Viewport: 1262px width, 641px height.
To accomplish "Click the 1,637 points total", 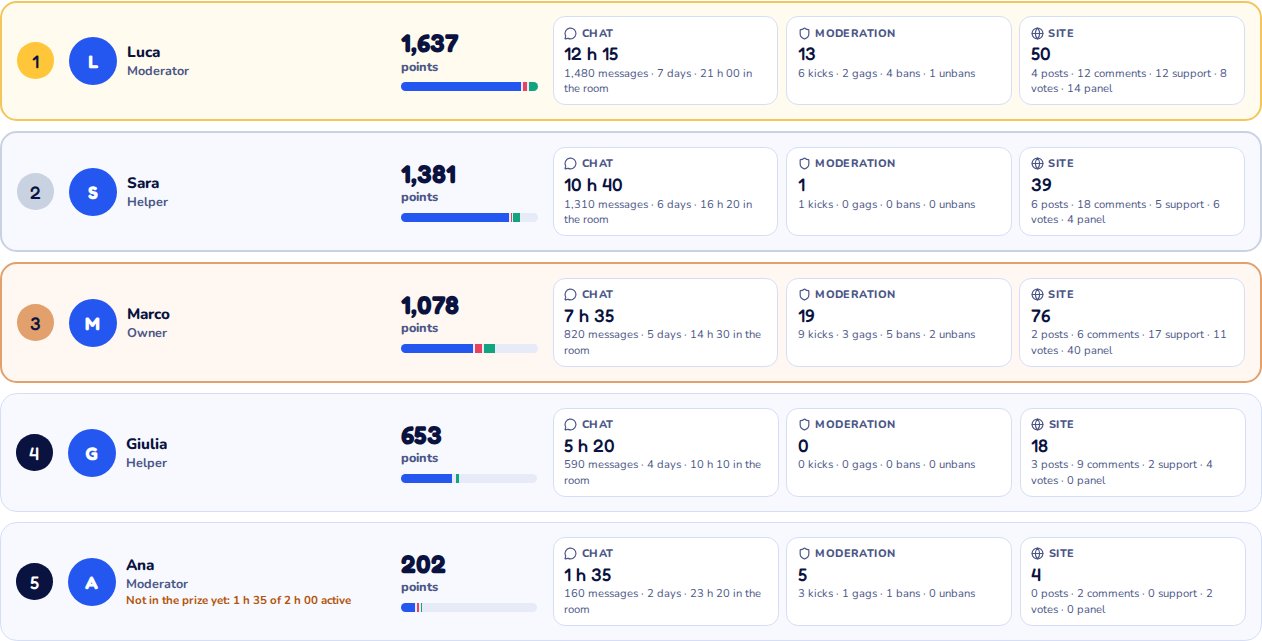I will (x=430, y=44).
